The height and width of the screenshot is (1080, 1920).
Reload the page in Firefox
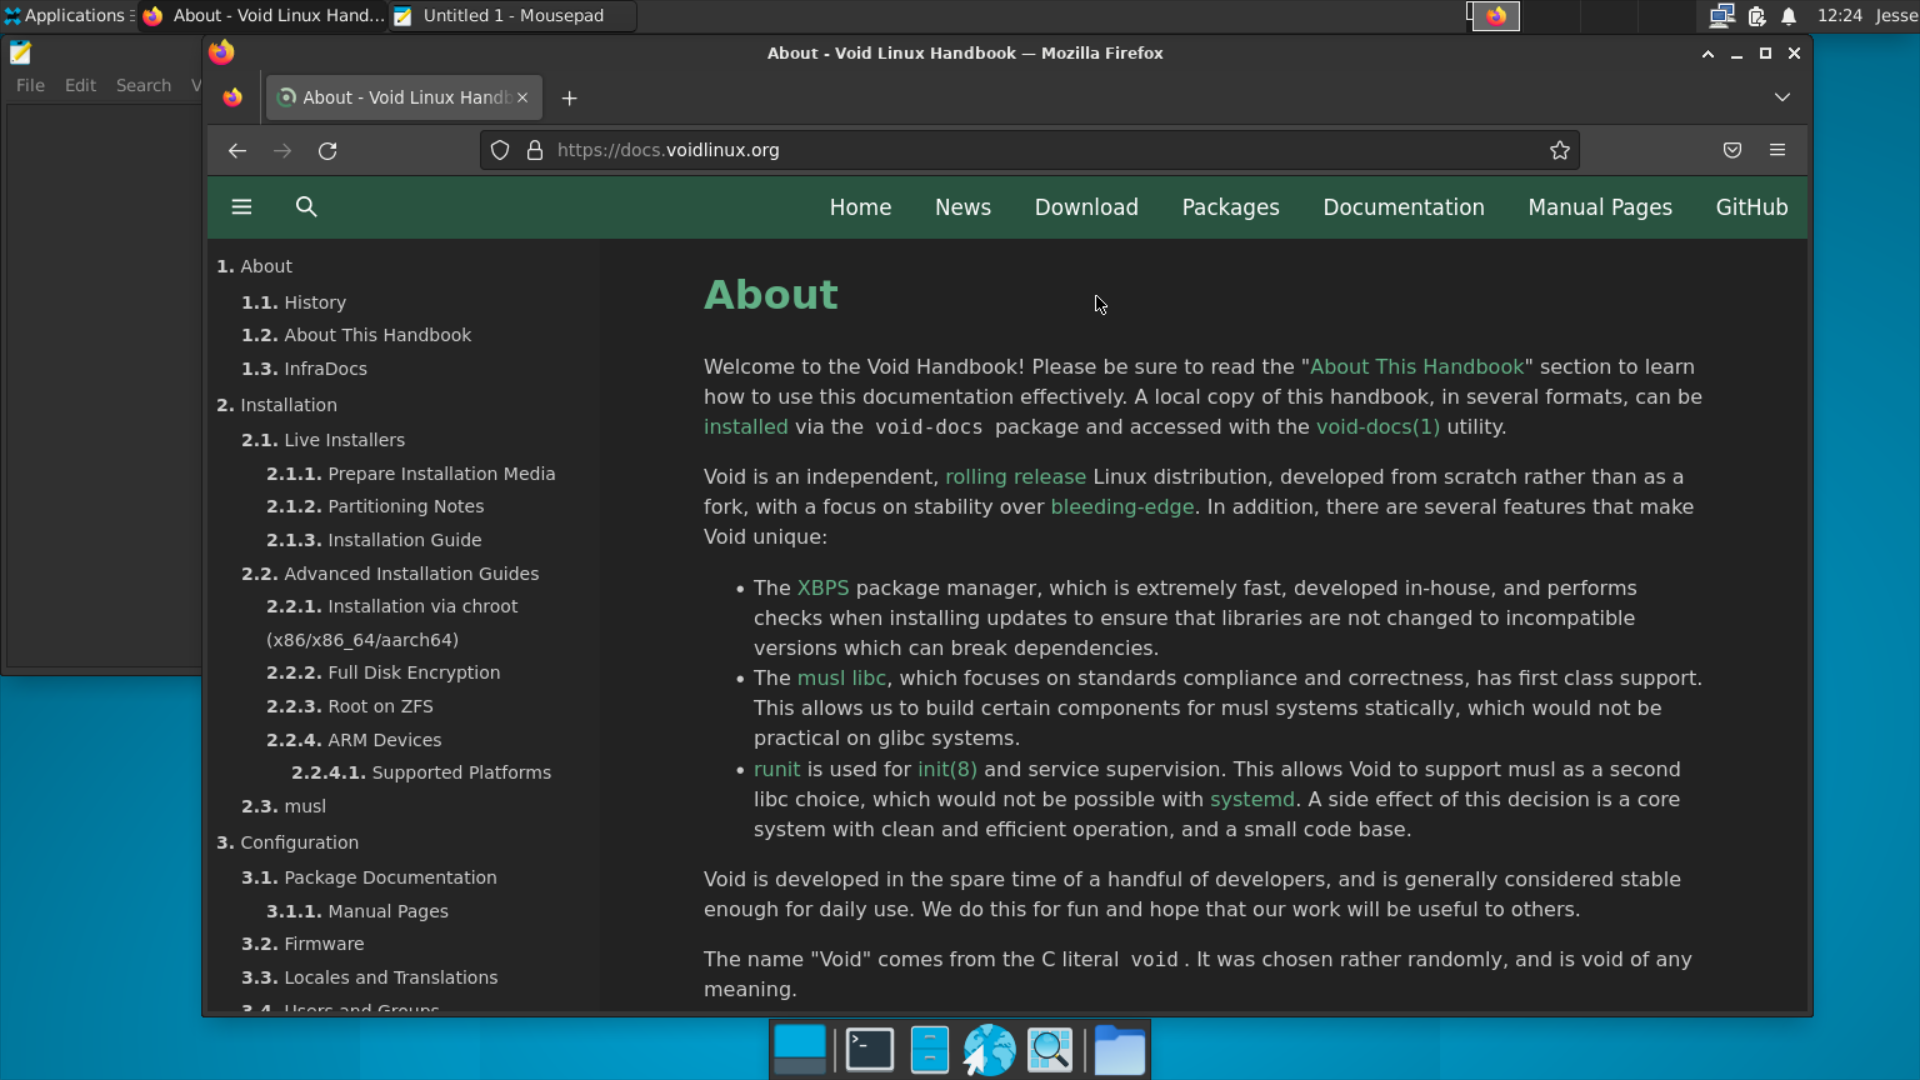click(327, 150)
